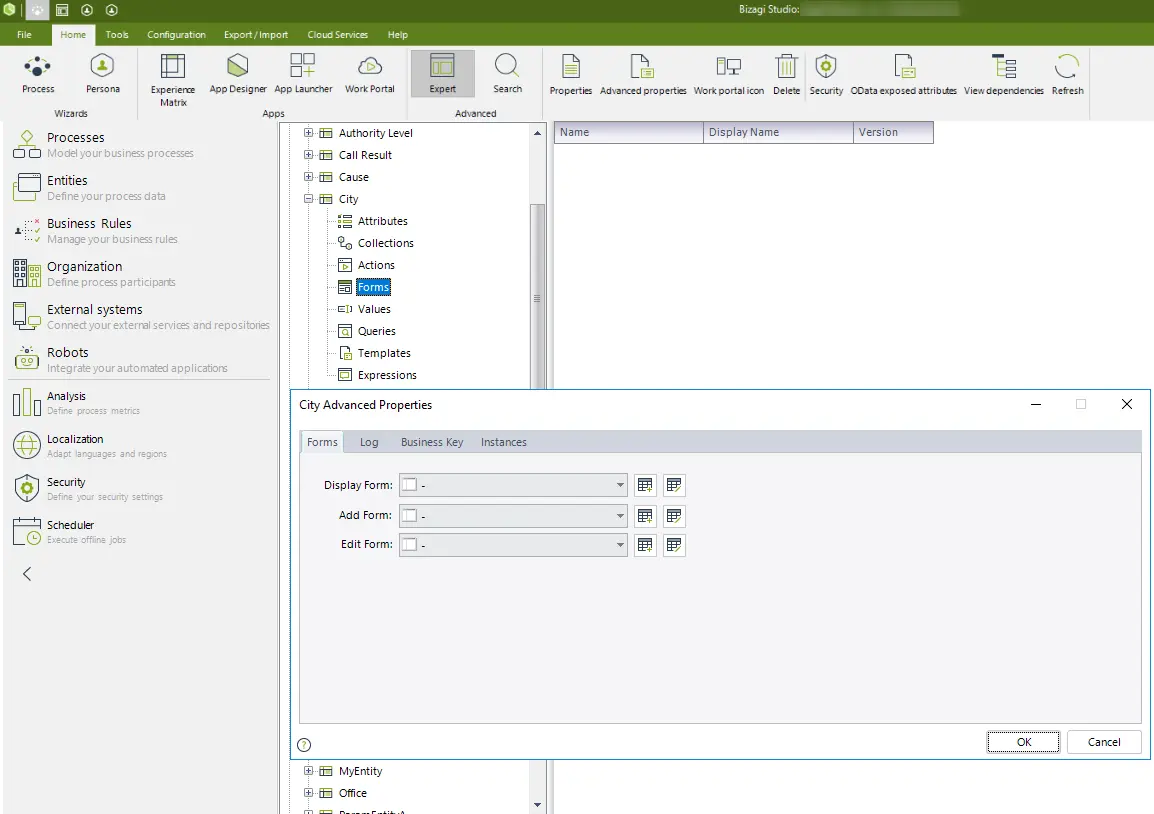Select Attributes under City

click(x=382, y=221)
